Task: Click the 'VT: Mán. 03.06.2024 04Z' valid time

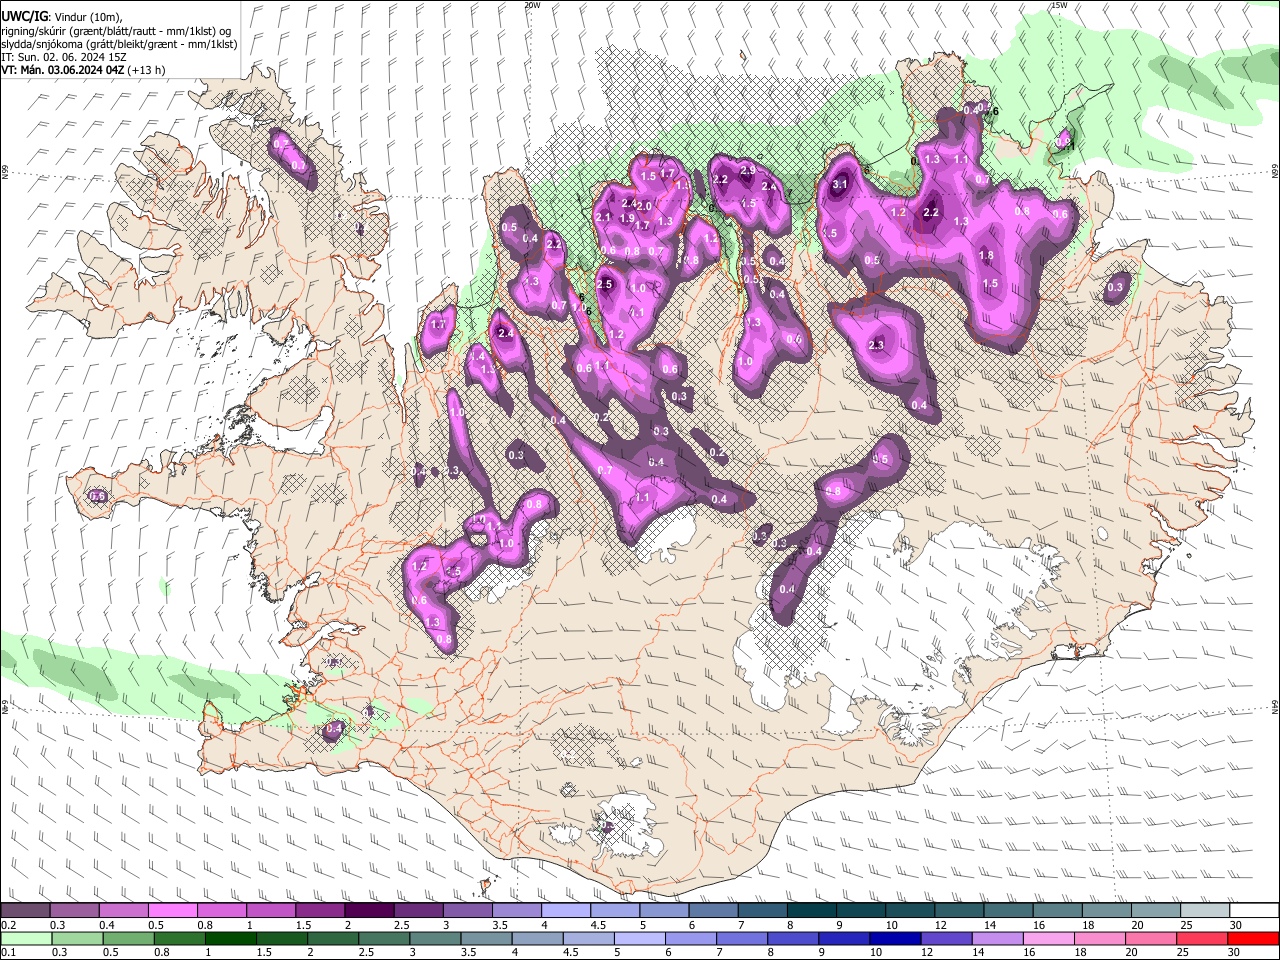Action: point(62,70)
